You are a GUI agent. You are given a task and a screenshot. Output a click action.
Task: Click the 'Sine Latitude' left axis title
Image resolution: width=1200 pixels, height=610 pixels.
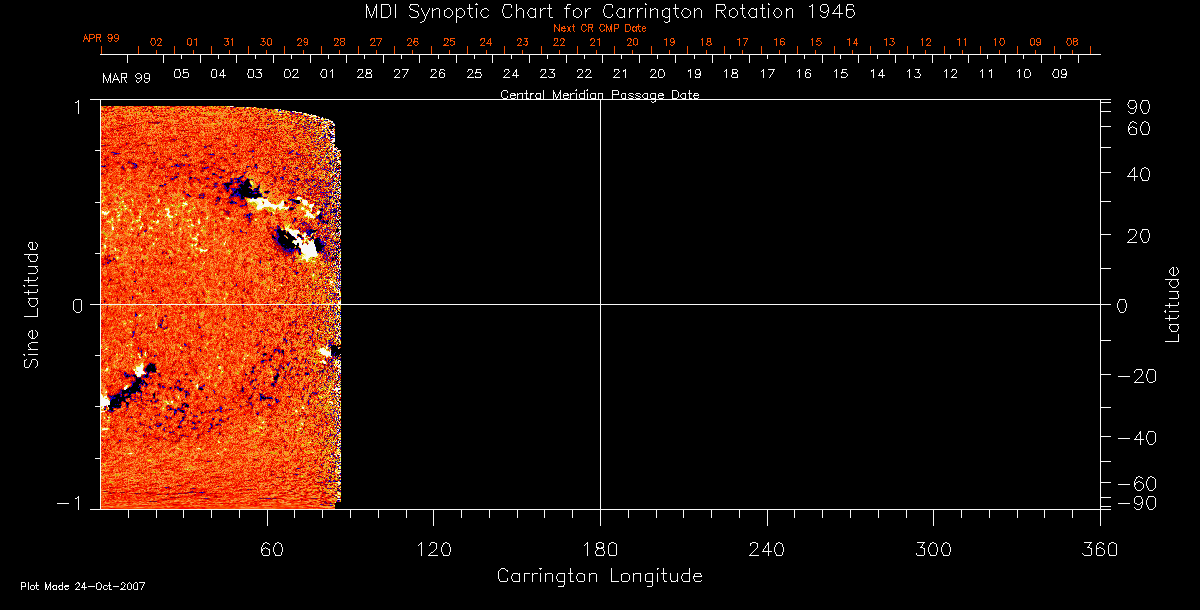[32, 304]
